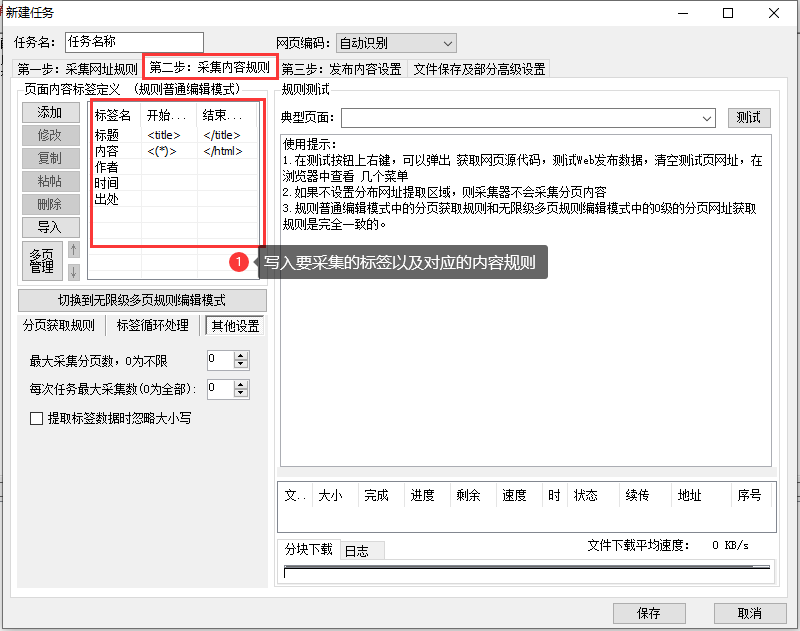Click the 任务名 input field
The image size is (800, 631).
(x=134, y=42)
